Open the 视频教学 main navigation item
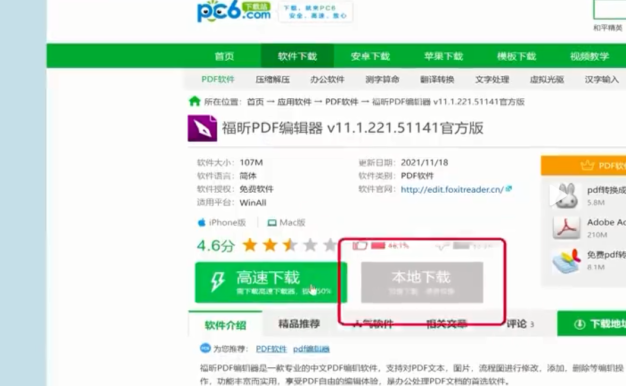626x386 pixels. tap(590, 56)
